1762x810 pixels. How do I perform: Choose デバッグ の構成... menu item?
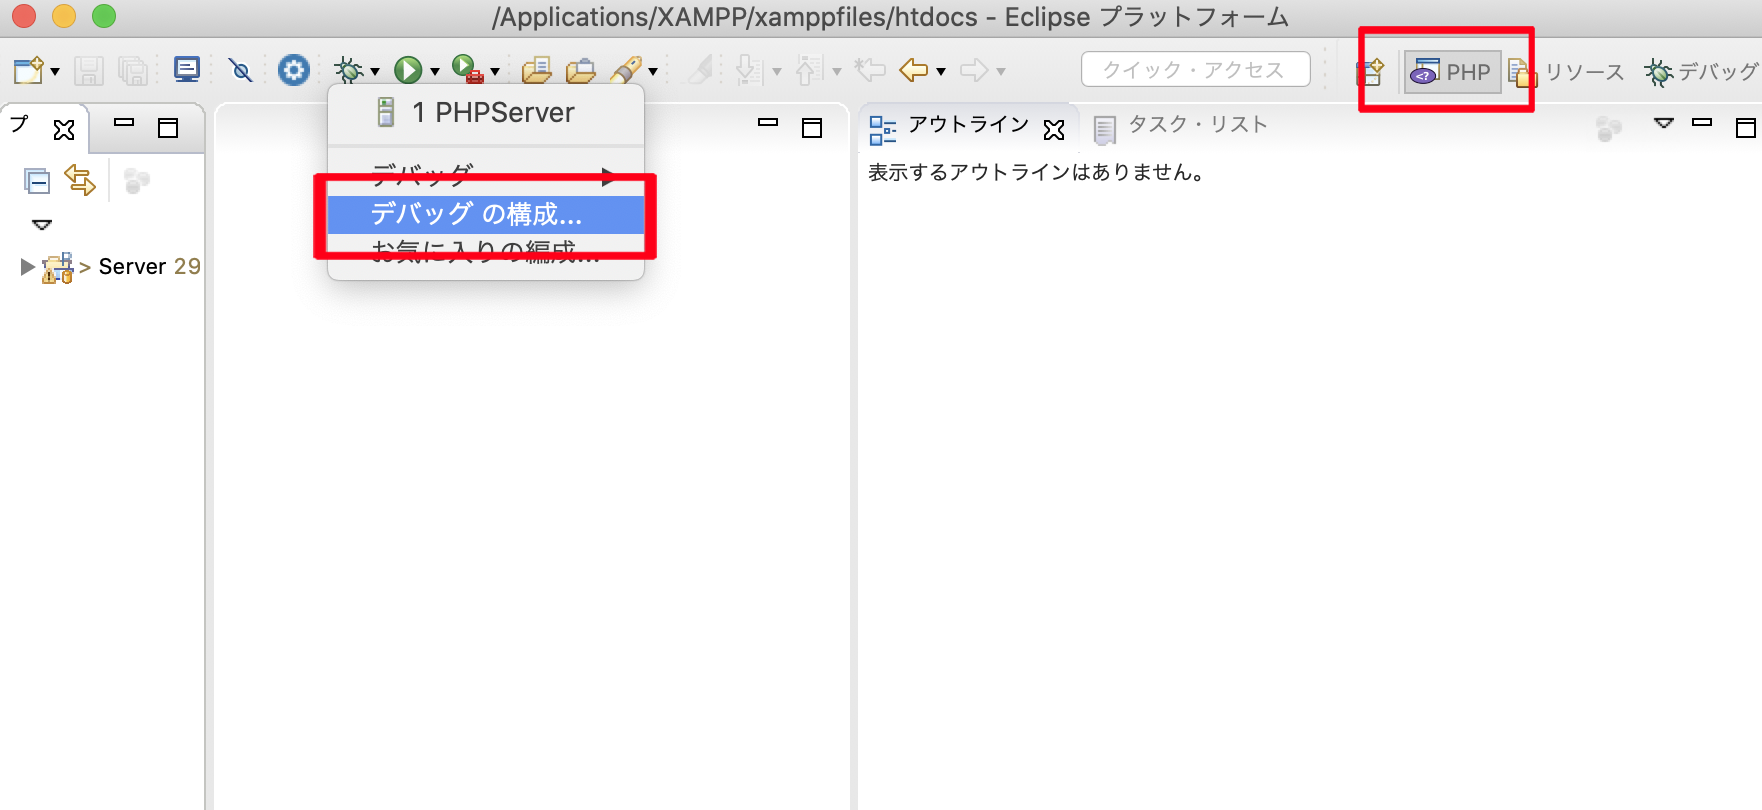point(486,215)
